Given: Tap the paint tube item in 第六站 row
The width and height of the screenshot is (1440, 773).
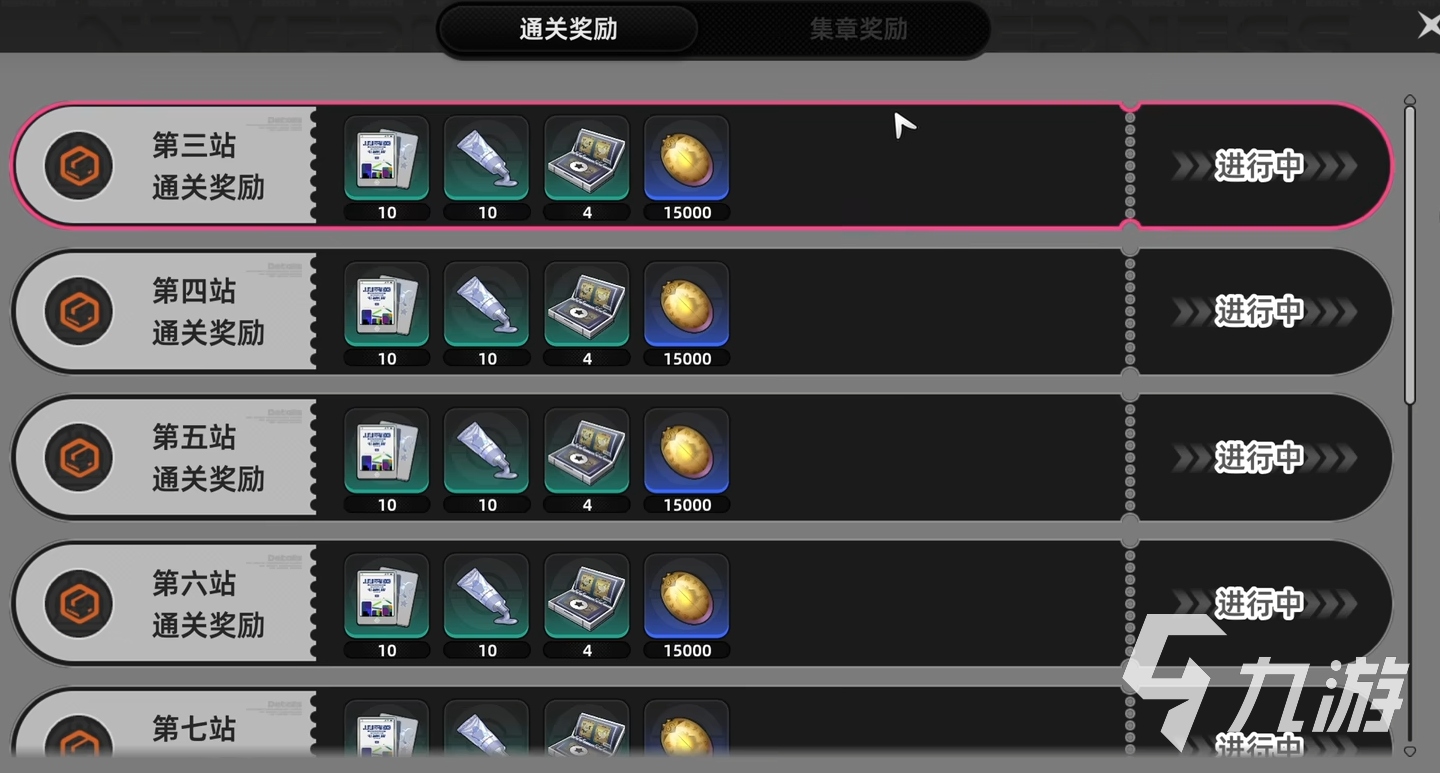Looking at the screenshot, I should pos(487,597).
